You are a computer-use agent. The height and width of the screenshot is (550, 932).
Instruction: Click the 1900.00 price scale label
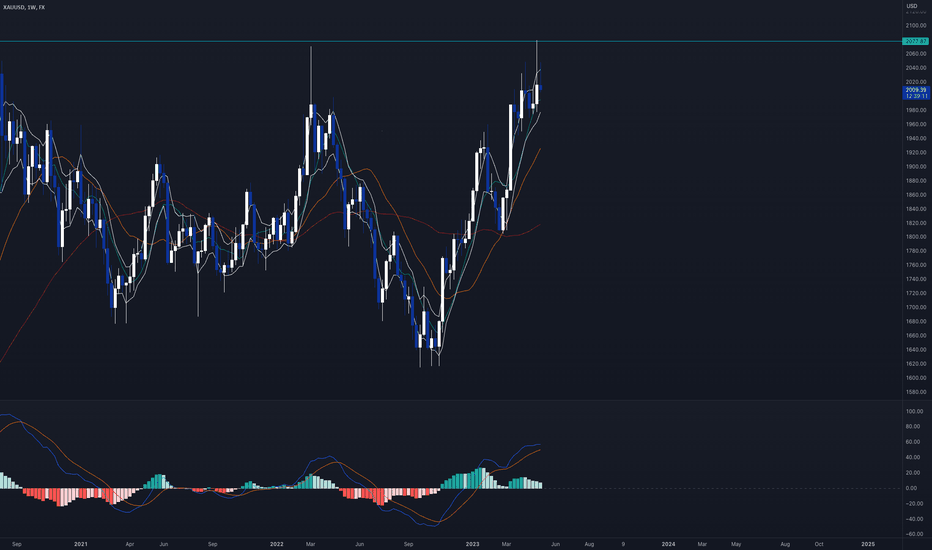pyautogui.click(x=916, y=166)
